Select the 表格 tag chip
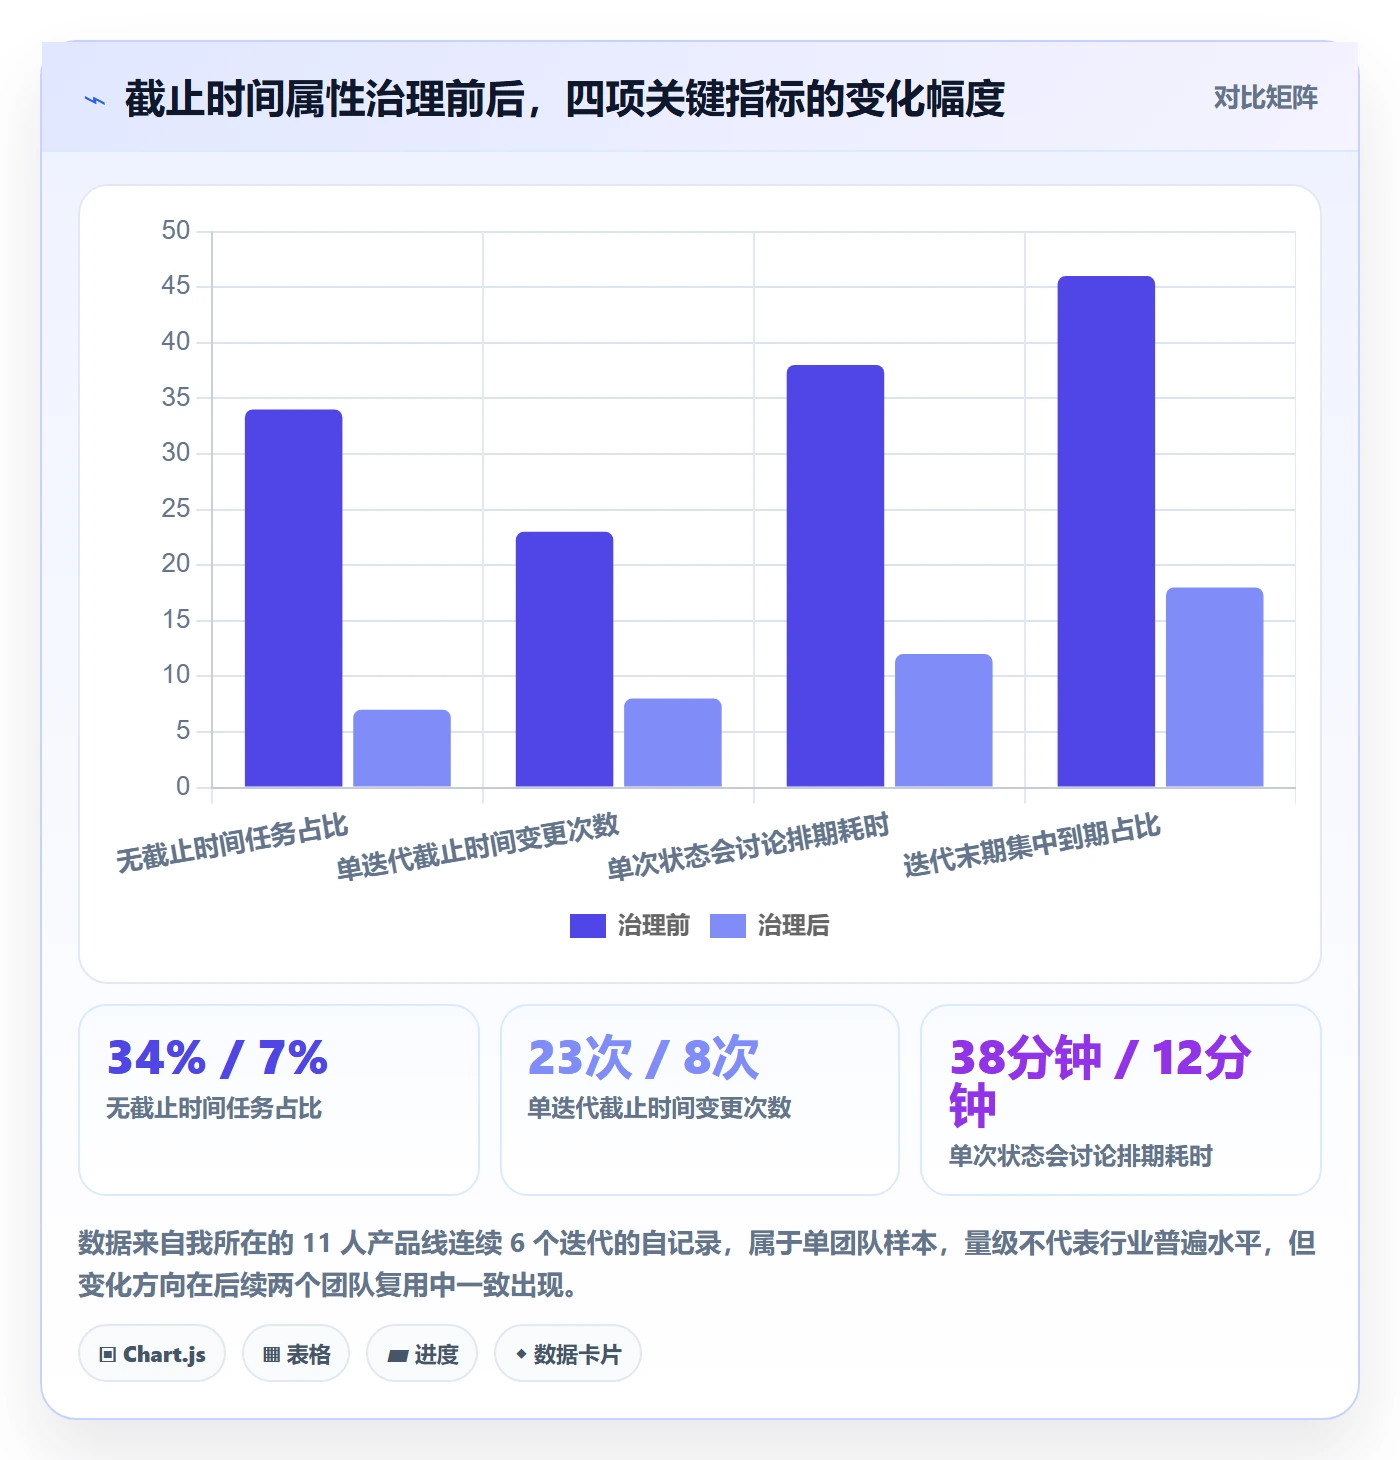 [296, 1354]
